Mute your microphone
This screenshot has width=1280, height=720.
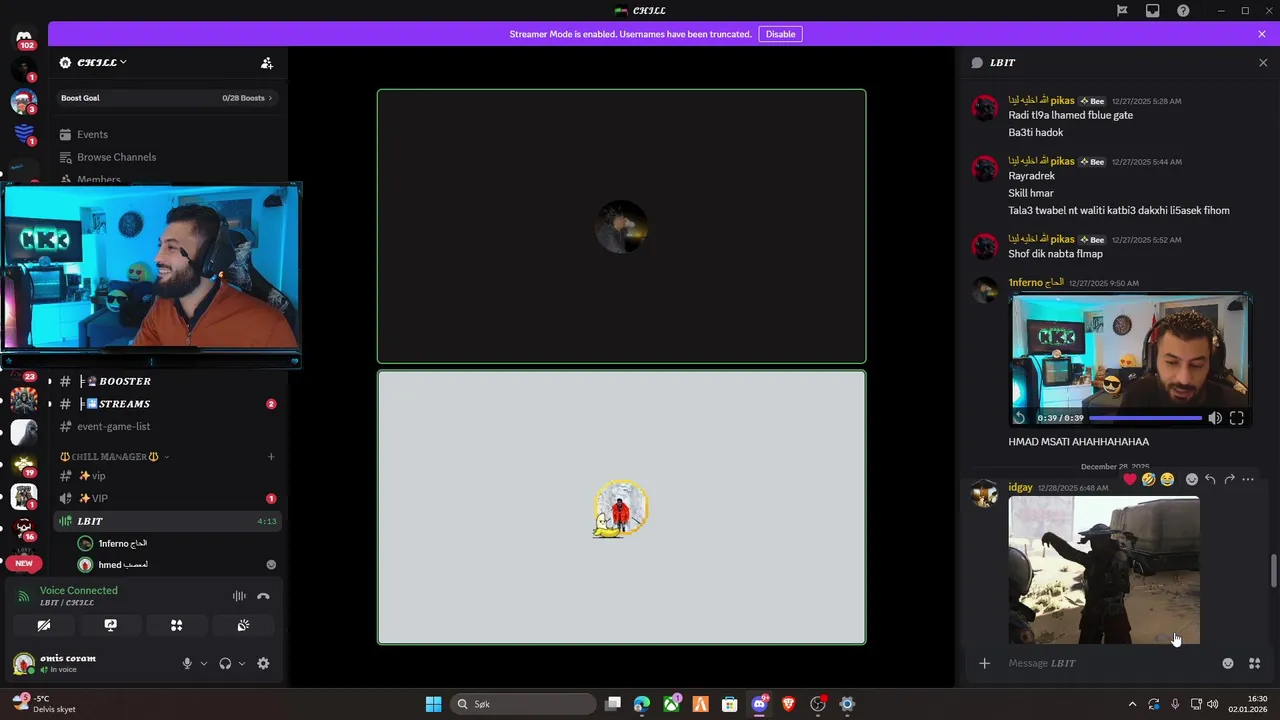point(187,663)
